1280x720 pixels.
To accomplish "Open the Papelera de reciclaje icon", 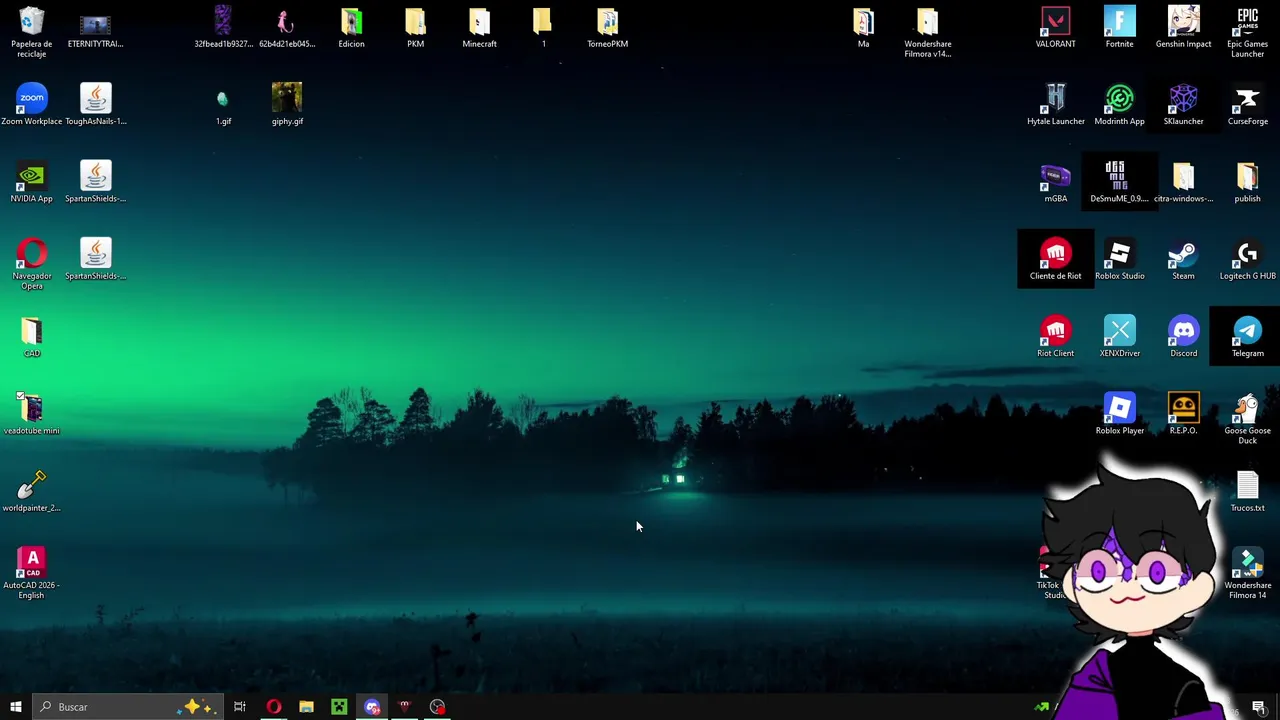I will 31,32.
